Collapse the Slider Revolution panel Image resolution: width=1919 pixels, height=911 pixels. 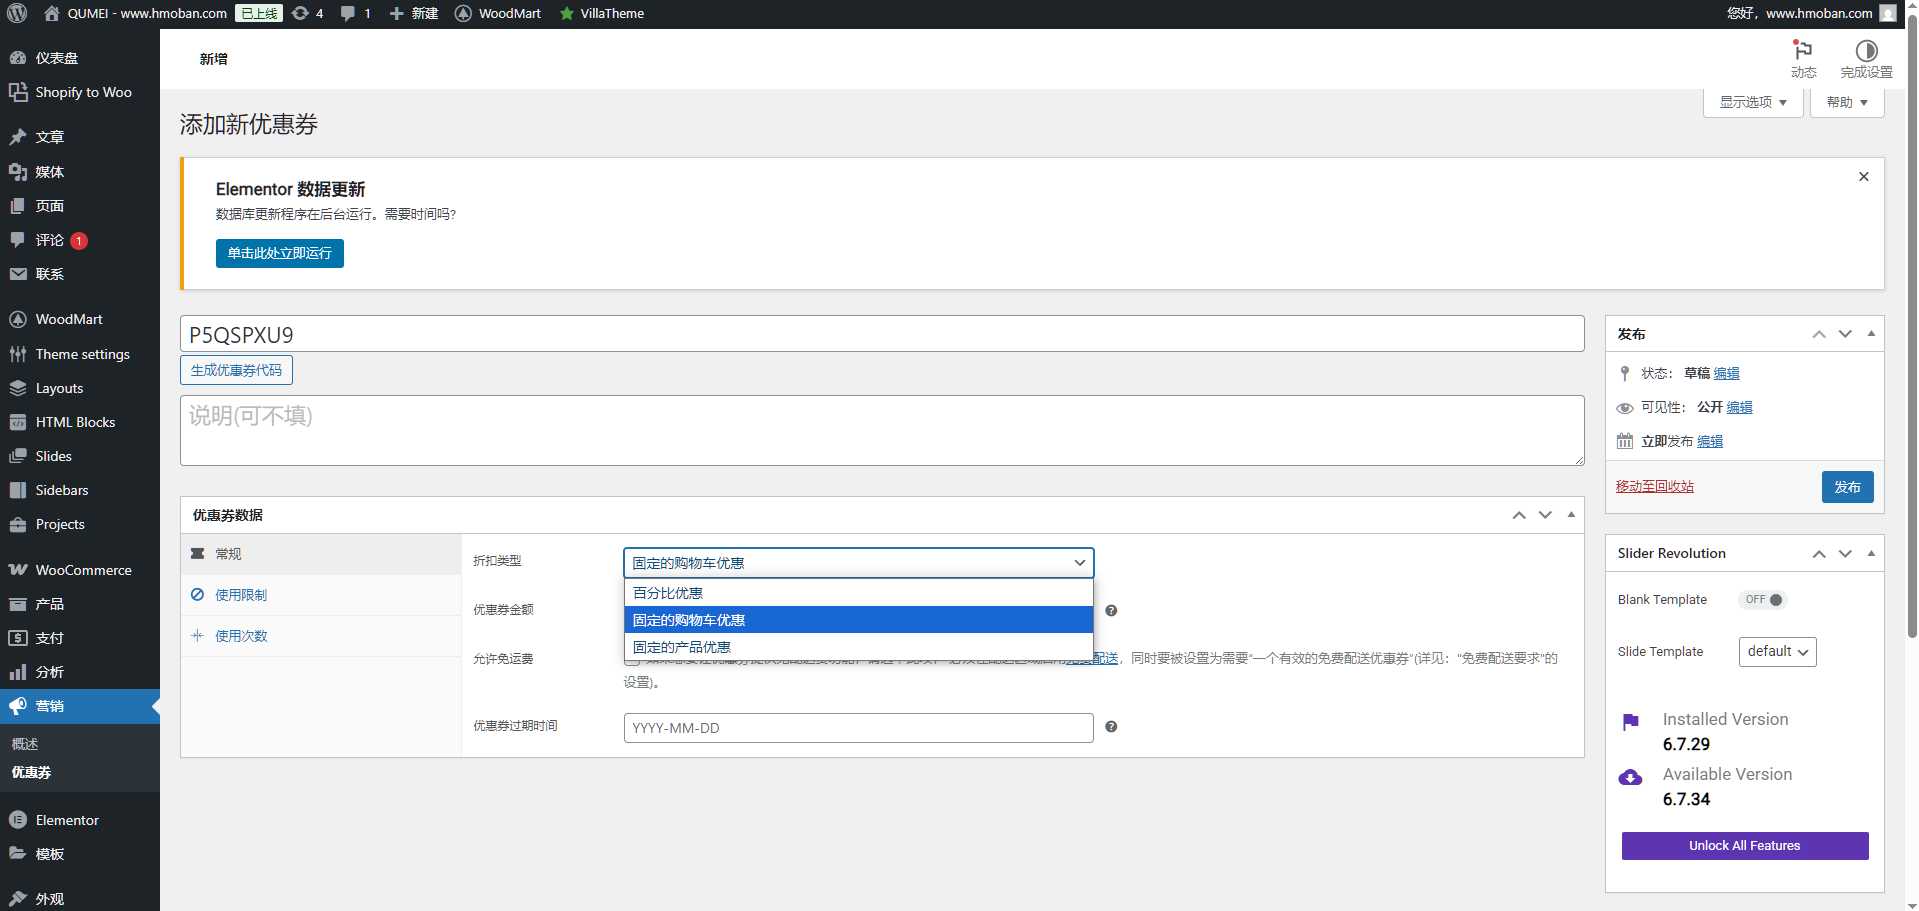tap(1870, 553)
